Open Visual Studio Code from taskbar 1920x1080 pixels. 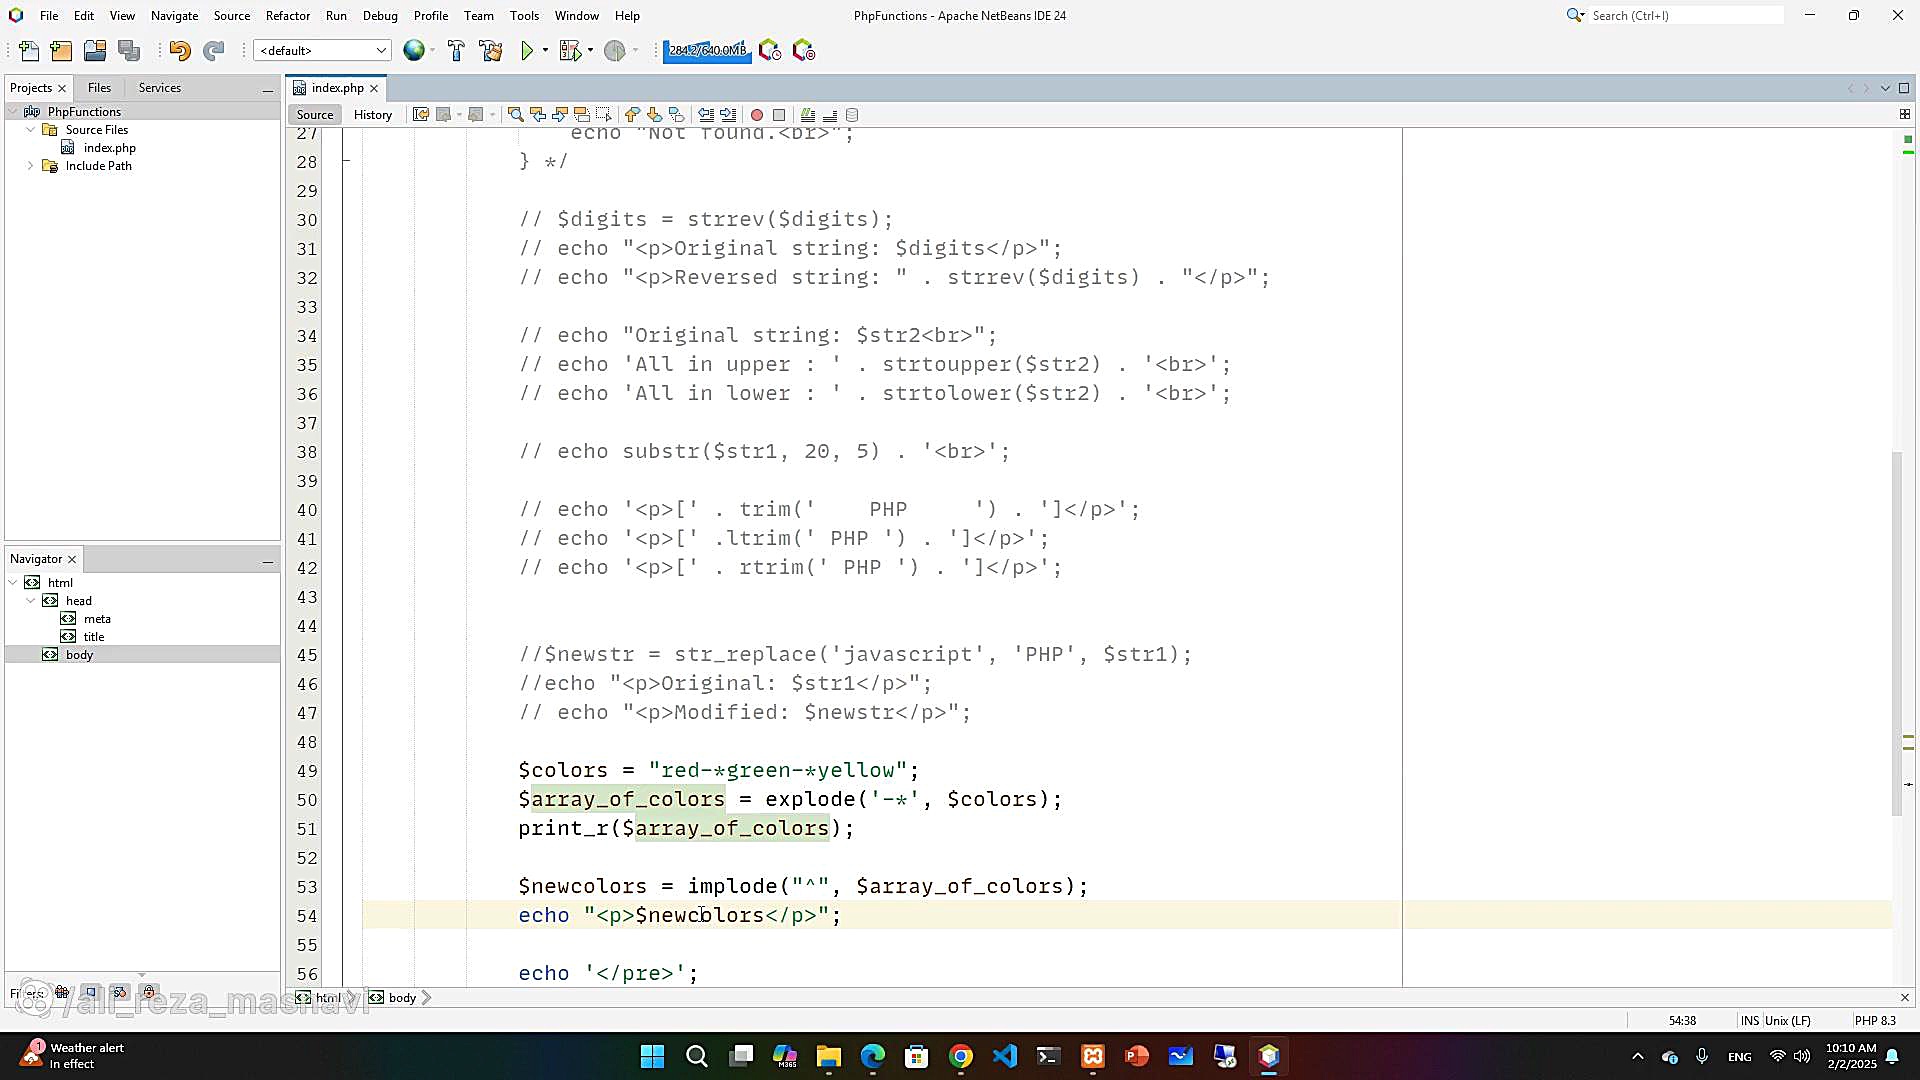(x=1005, y=1056)
